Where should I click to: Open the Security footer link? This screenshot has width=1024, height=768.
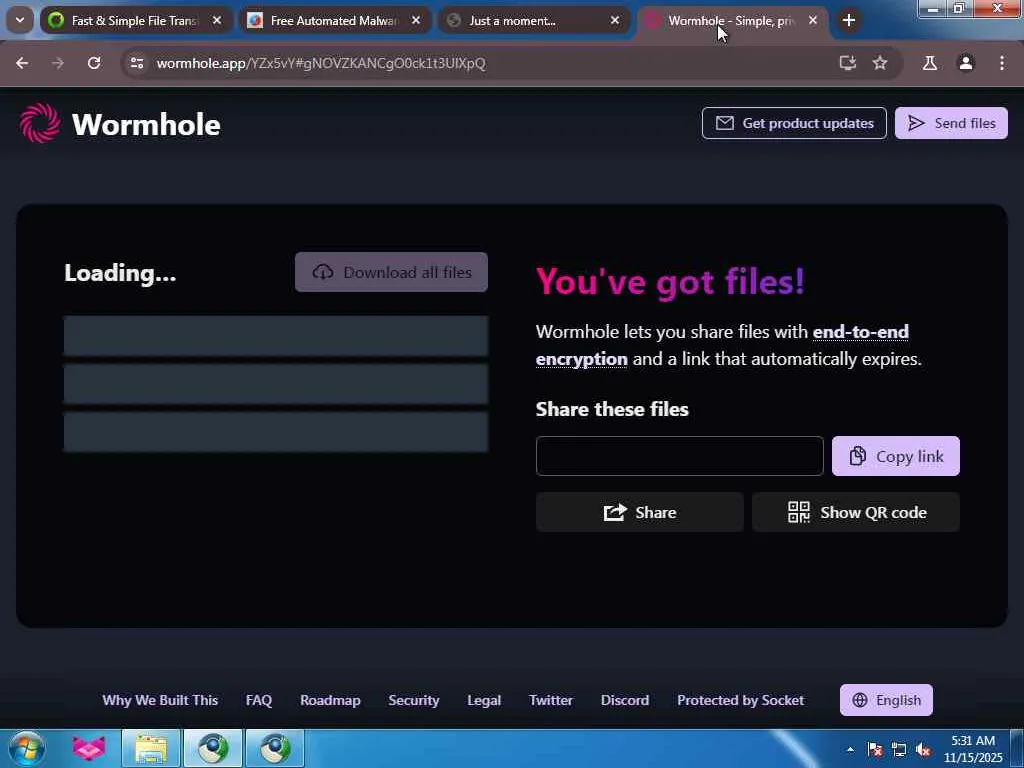pyautogui.click(x=413, y=700)
